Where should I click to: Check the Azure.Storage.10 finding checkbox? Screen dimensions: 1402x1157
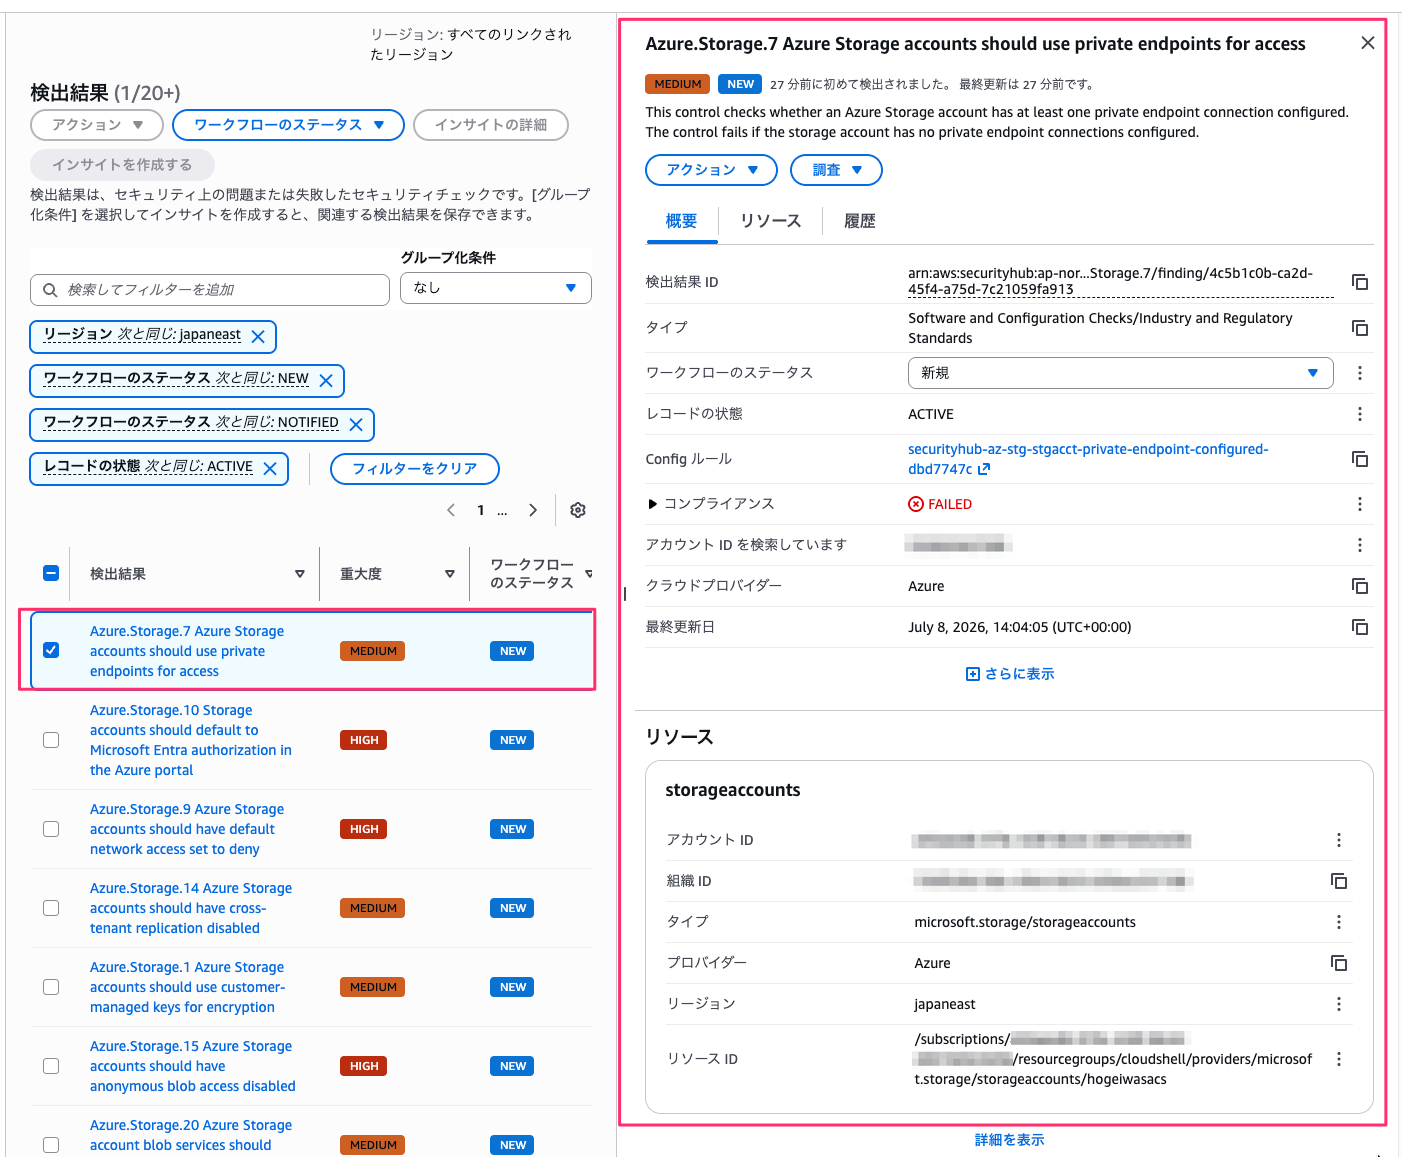pyautogui.click(x=51, y=740)
